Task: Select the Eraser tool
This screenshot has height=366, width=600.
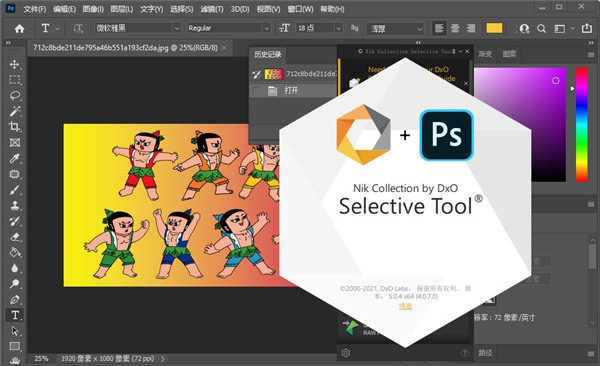Action: click(15, 237)
